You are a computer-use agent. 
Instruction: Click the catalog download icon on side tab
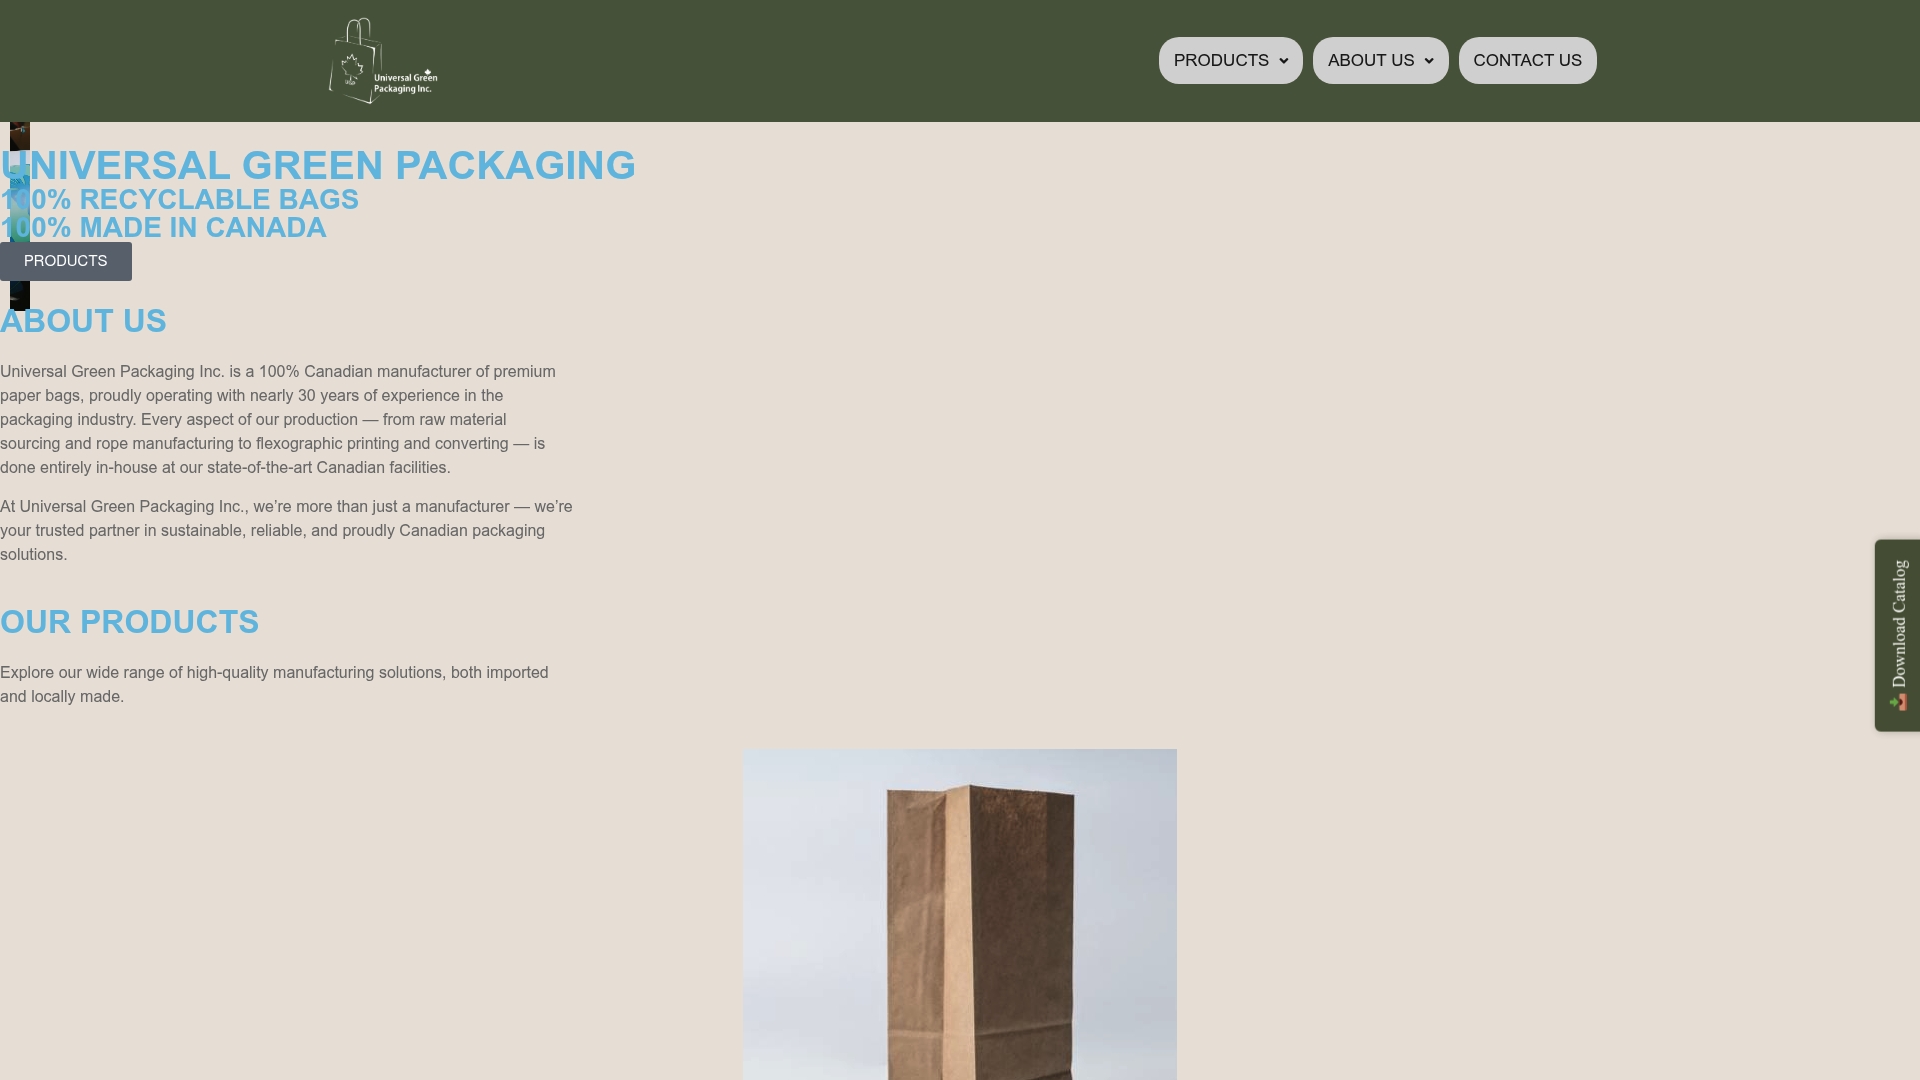pyautogui.click(x=1898, y=703)
